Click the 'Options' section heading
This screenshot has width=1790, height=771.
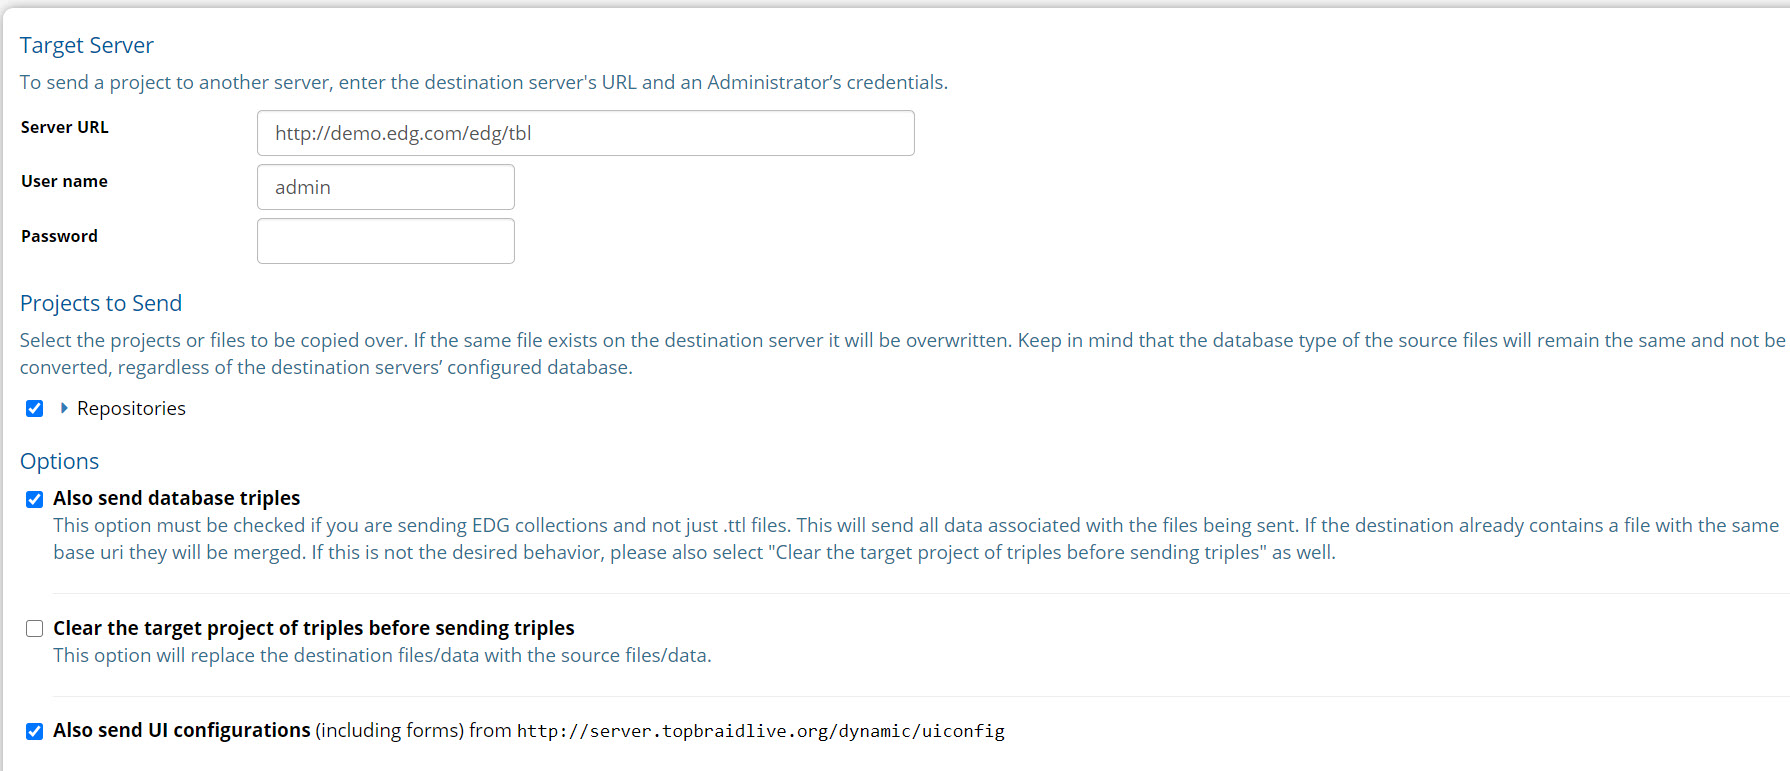[60, 461]
